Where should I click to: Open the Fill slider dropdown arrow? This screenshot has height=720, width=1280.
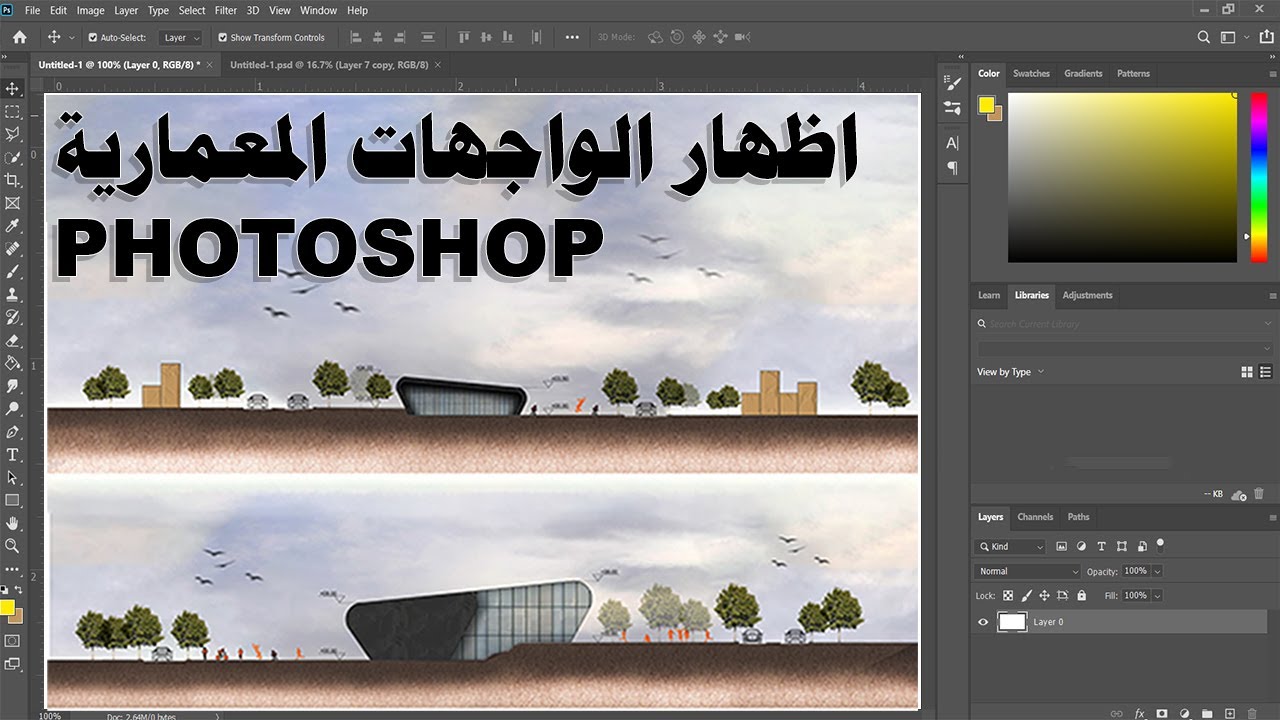[x=1158, y=596]
